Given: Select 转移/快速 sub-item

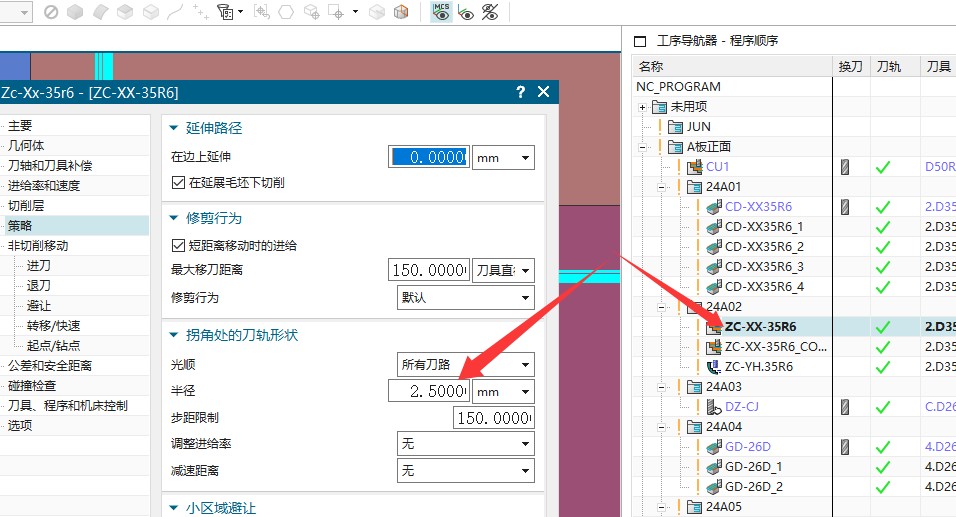Looking at the screenshot, I should click(54, 326).
